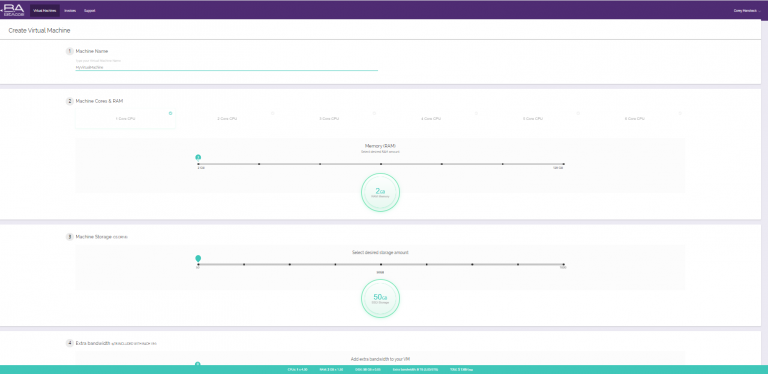The height and width of the screenshot is (374, 768).
Task: Click the extra bandwidth slider handle
Action: pos(198,364)
